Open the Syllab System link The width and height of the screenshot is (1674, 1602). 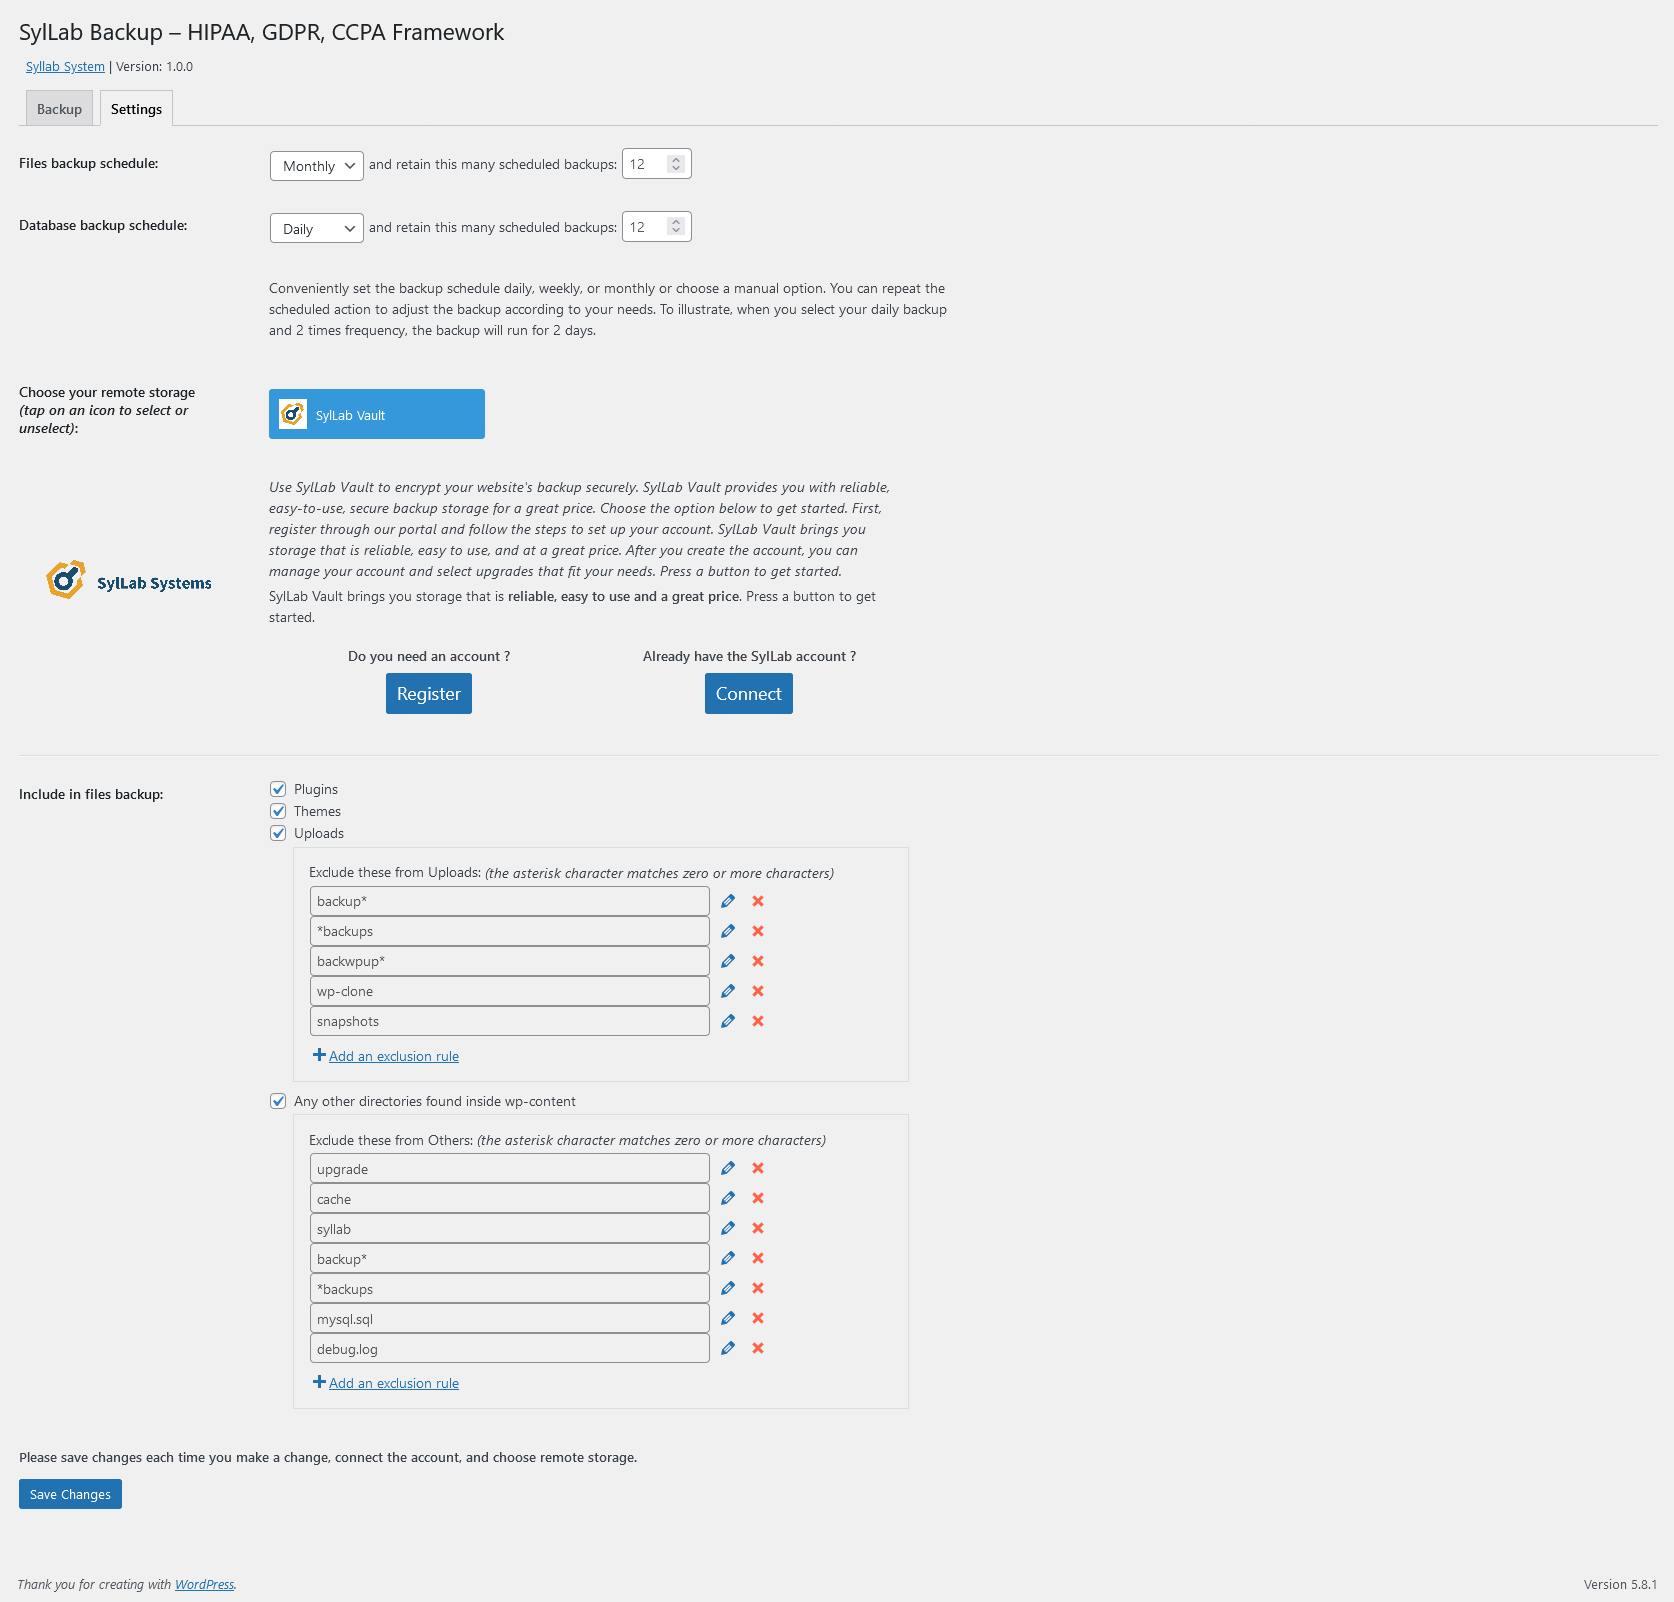click(65, 67)
